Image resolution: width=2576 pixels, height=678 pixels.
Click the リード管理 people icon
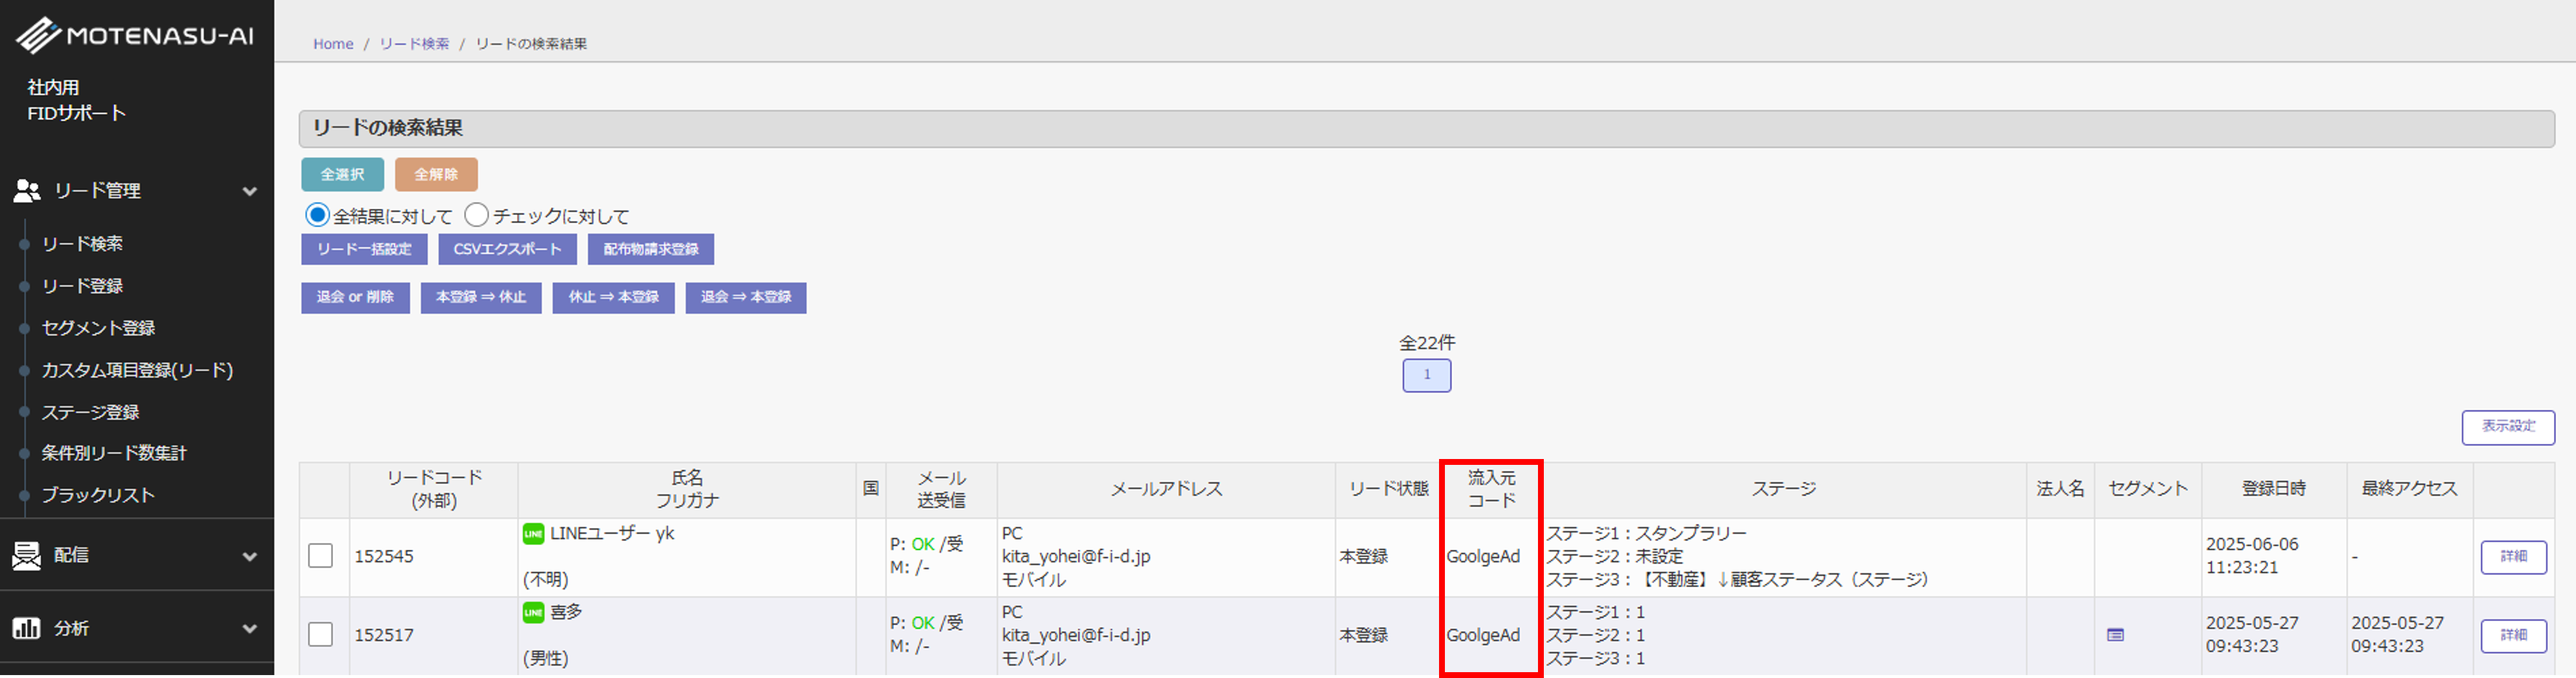coord(27,191)
